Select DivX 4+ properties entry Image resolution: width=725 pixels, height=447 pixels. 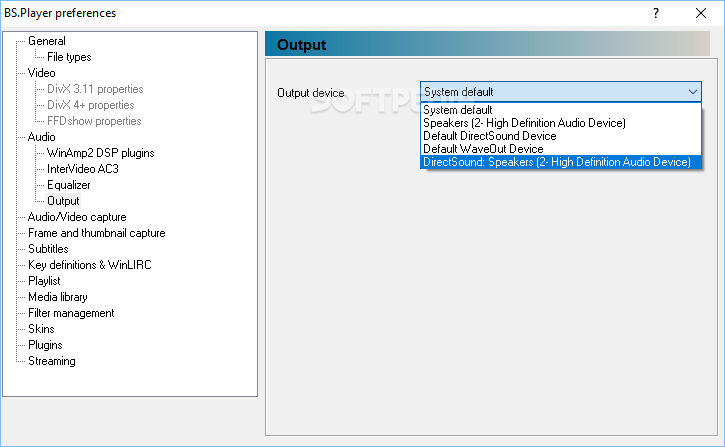click(x=91, y=105)
